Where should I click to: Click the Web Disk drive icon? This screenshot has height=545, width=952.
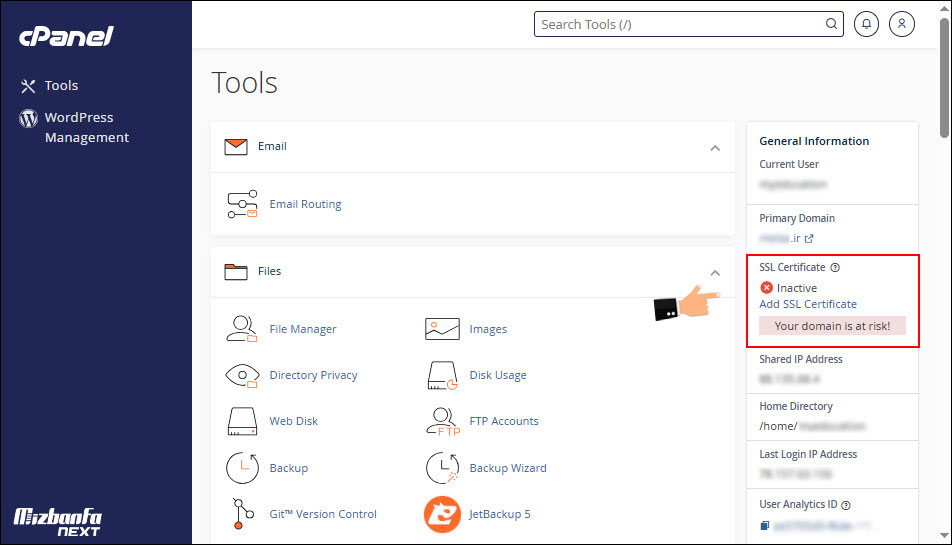point(242,421)
